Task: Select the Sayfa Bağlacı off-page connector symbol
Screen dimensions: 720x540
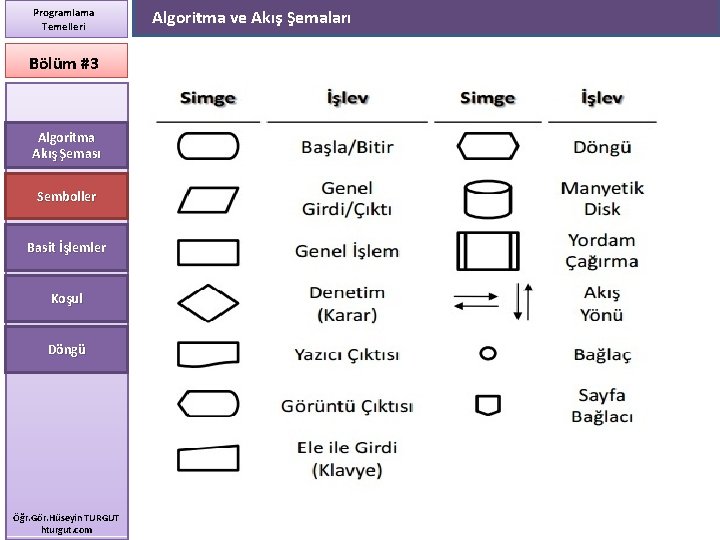Action: coord(488,405)
